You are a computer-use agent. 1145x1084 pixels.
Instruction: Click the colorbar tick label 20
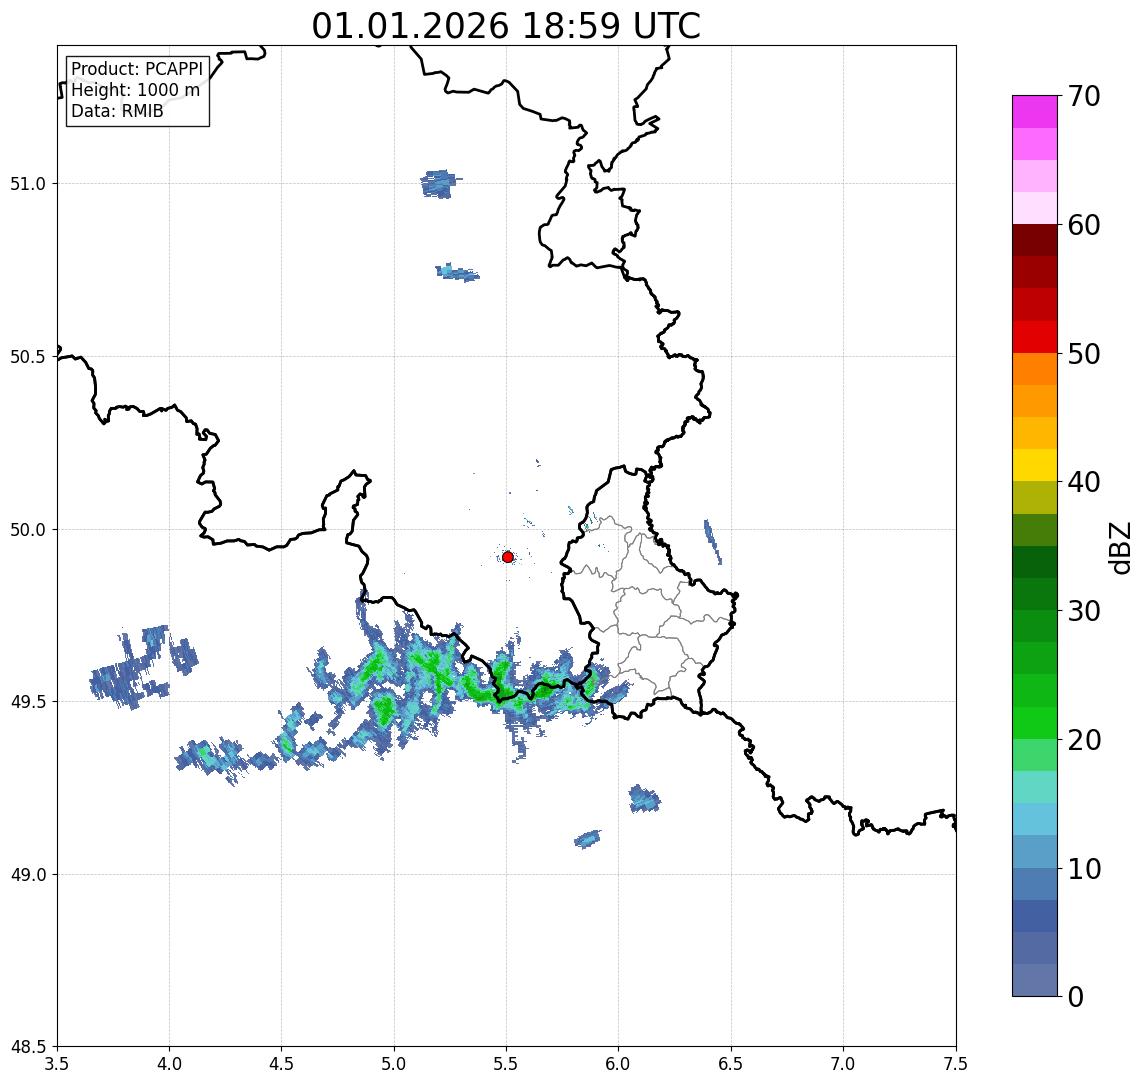[x=1083, y=740]
